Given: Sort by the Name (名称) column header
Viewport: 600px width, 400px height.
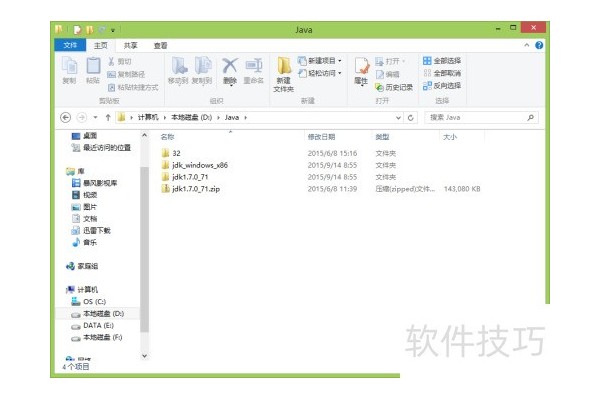Looking at the screenshot, I should pos(167,137).
